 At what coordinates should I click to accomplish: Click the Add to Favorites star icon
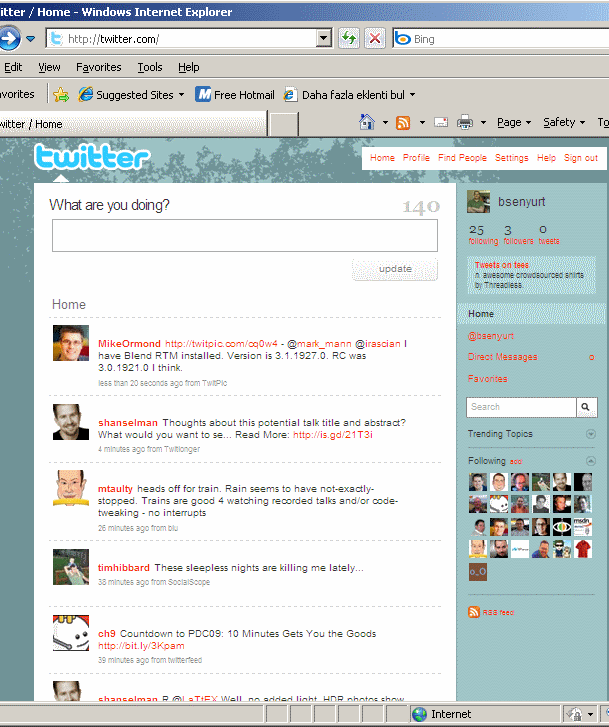click(61, 95)
